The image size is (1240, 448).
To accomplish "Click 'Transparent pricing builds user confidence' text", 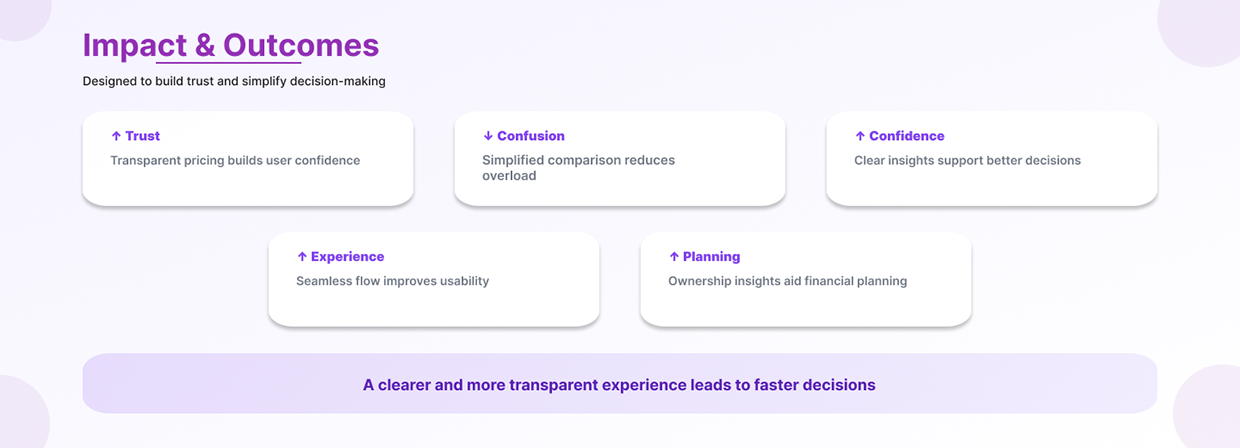I will pos(235,160).
